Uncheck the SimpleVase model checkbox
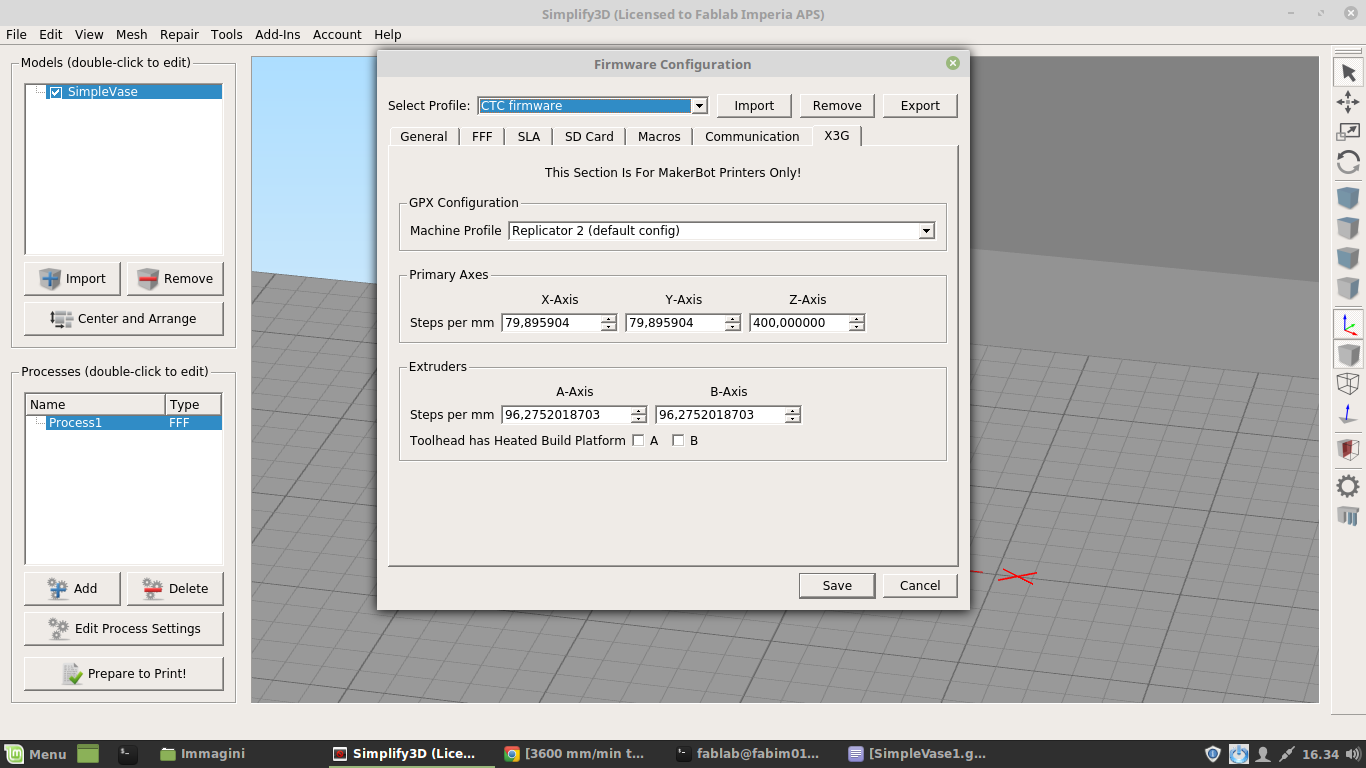 point(56,92)
